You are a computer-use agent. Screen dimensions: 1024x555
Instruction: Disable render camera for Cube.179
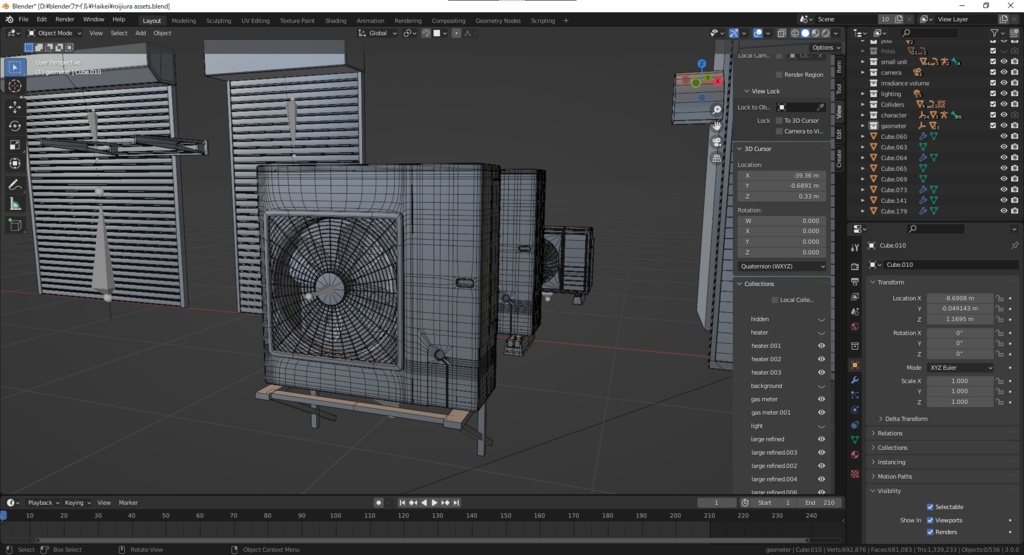[x=1014, y=211]
